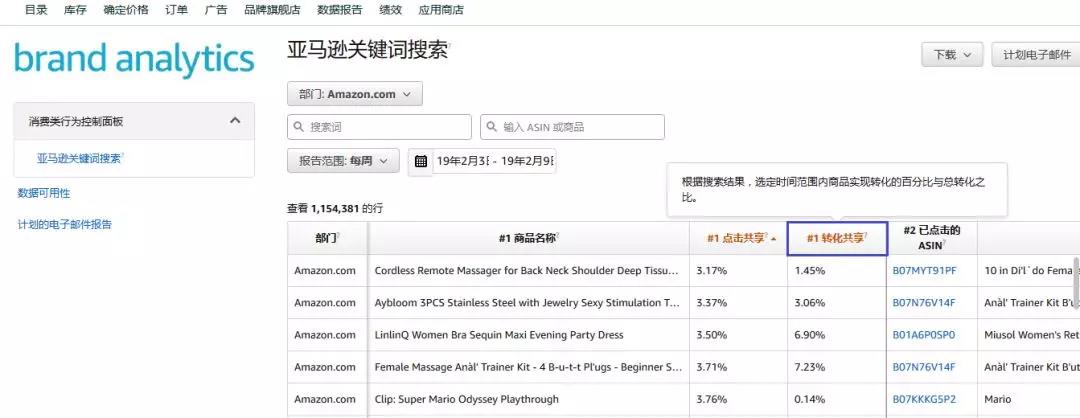Open the 计划的电子邮件报告 link
Image resolution: width=1080 pixels, height=418 pixels.
(x=65, y=224)
